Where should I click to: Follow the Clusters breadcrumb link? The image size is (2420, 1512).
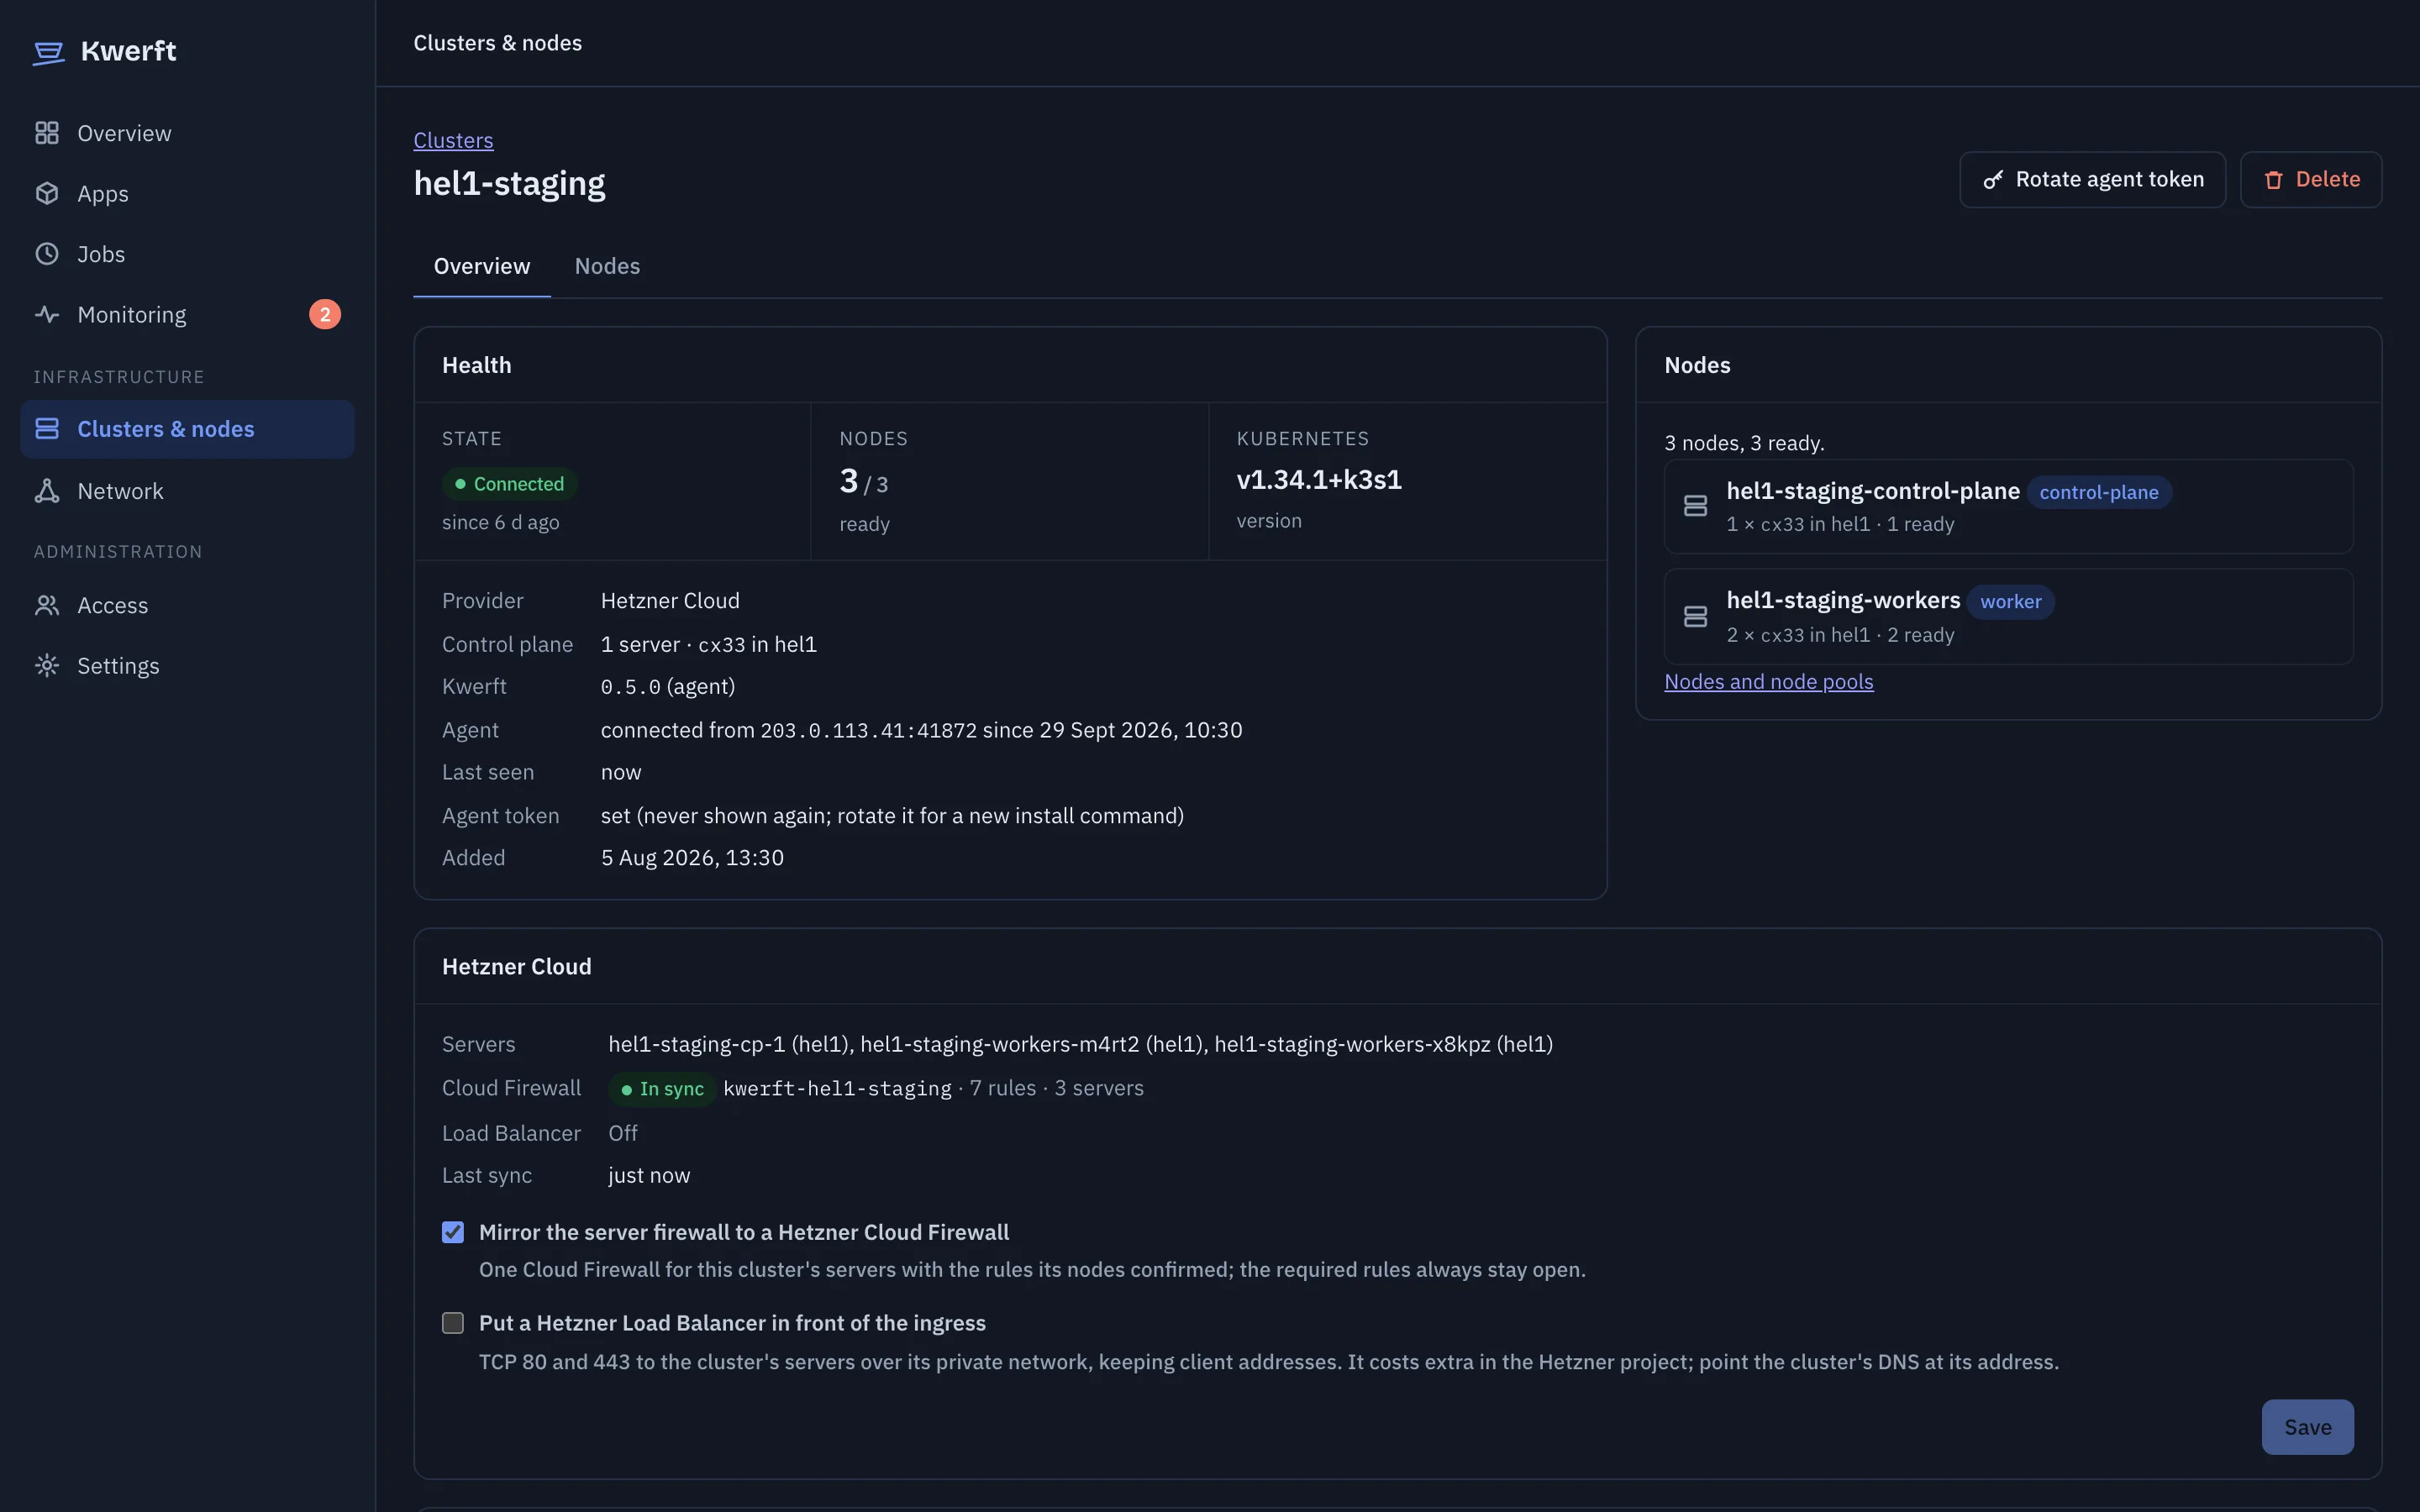[x=453, y=140]
